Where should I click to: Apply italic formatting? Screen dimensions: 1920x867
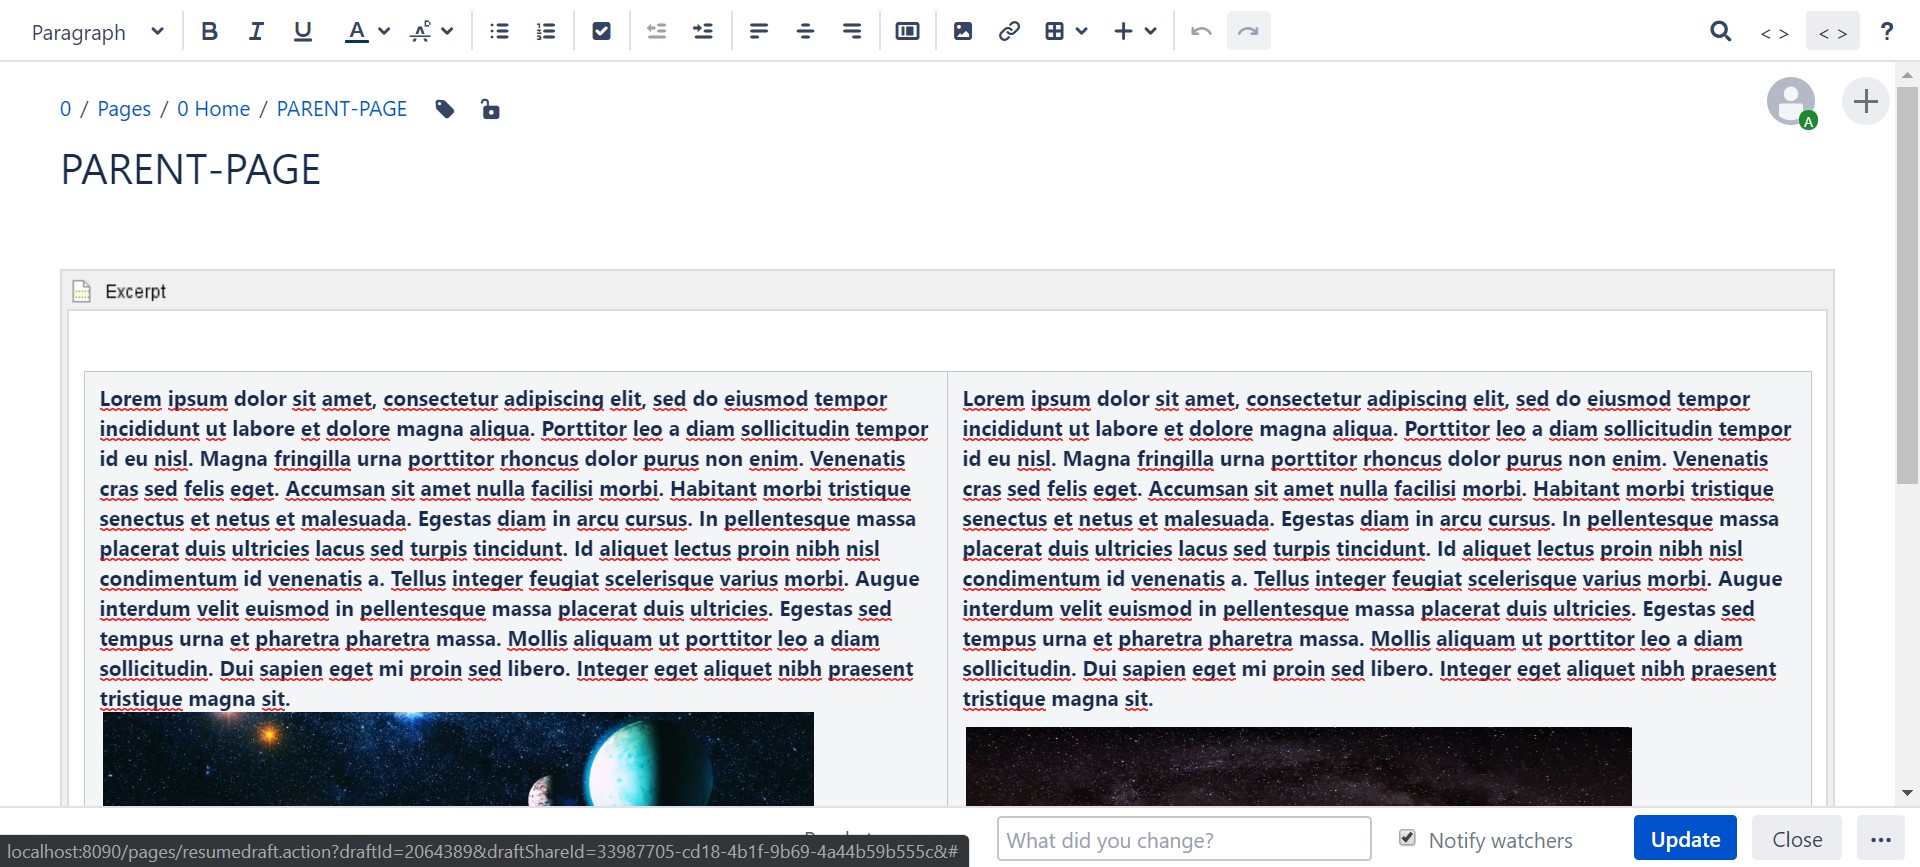pos(256,31)
